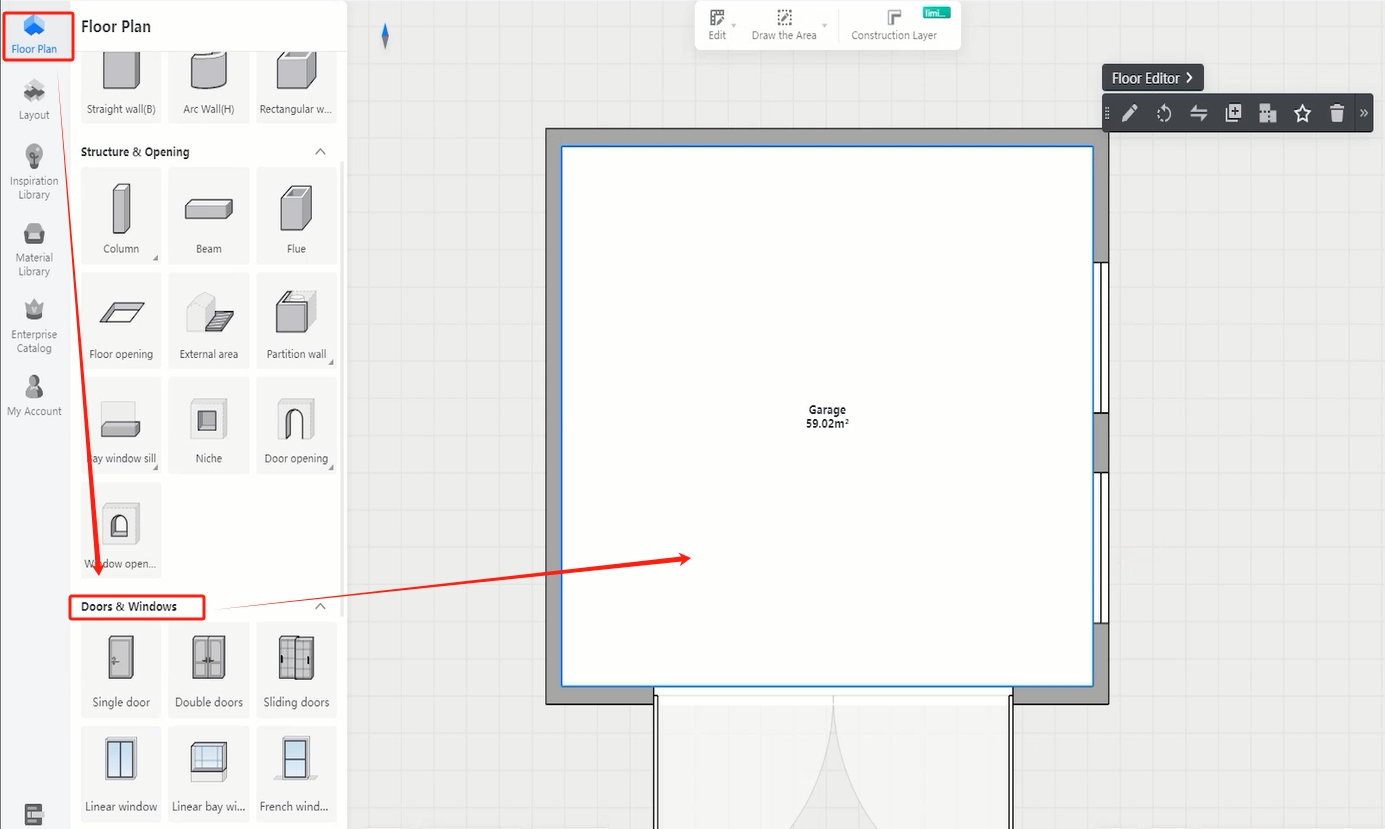Click the flip arrows icon in floating toolbar
The height and width of the screenshot is (829, 1385).
(x=1199, y=113)
